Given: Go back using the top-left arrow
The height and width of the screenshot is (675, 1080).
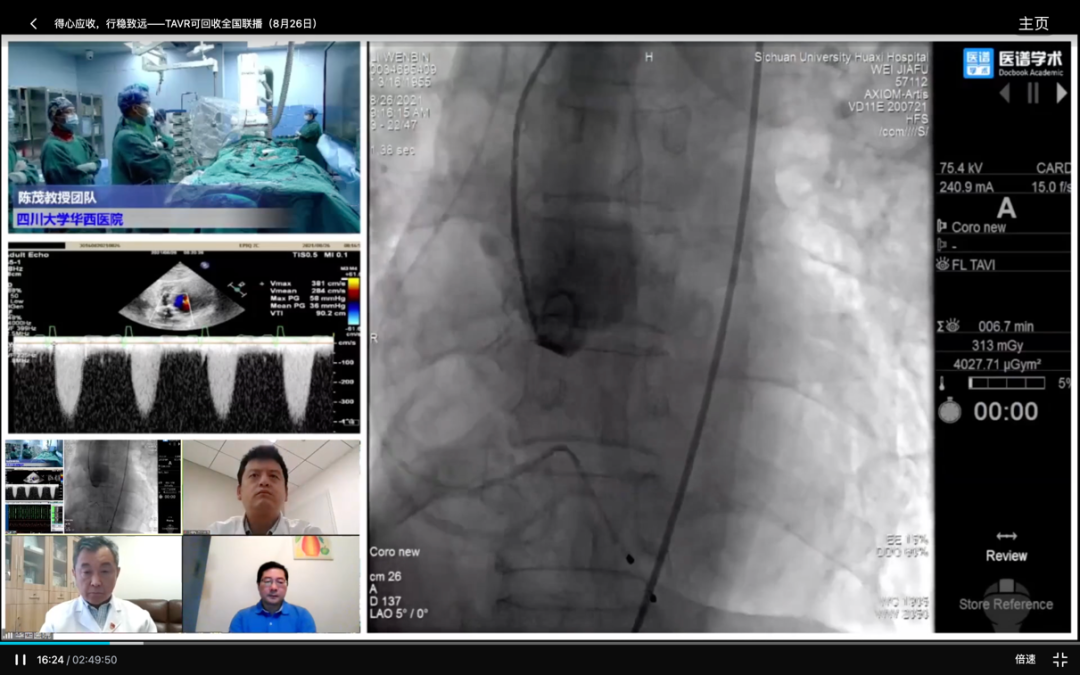Looking at the screenshot, I should pos(33,23).
